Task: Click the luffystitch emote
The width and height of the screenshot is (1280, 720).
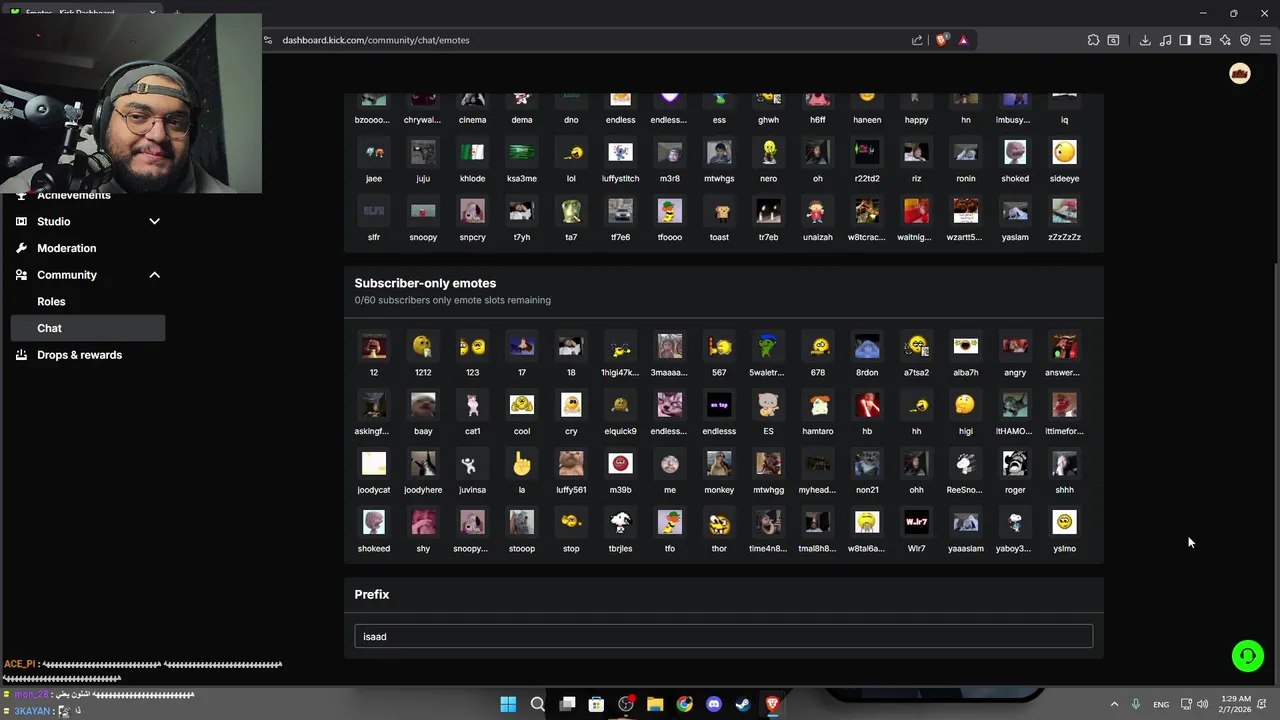Action: click(x=620, y=153)
